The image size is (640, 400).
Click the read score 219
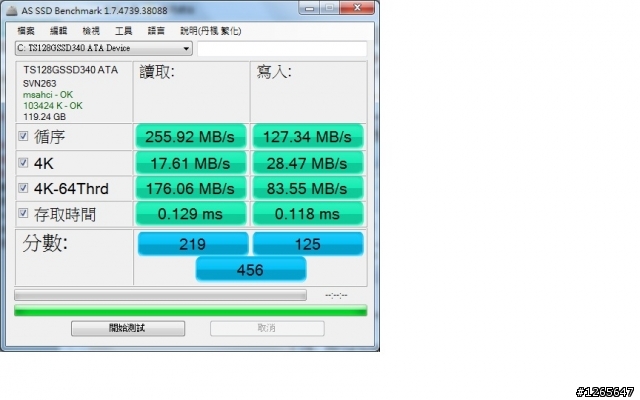pyautogui.click(x=193, y=244)
